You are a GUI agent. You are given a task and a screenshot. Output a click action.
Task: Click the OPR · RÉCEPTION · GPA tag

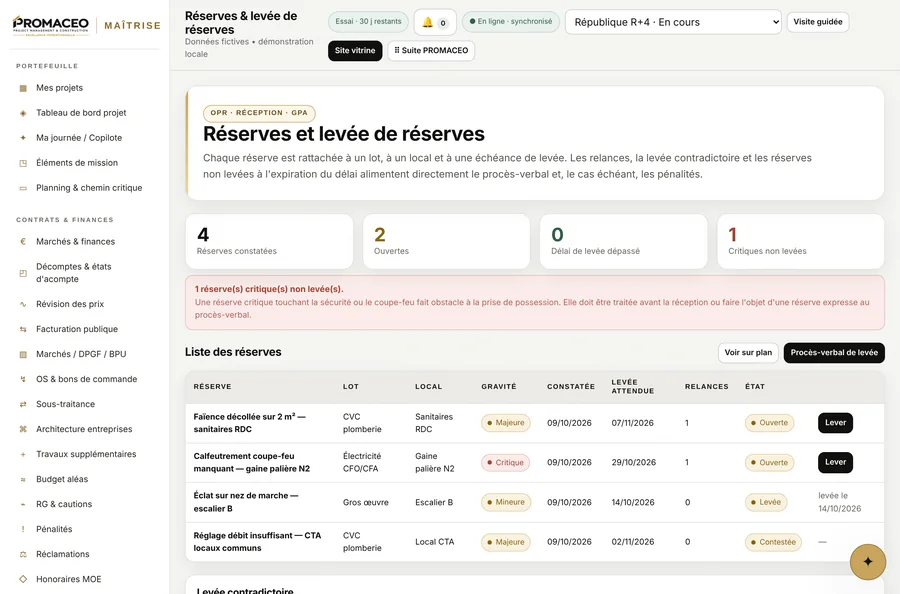259,113
